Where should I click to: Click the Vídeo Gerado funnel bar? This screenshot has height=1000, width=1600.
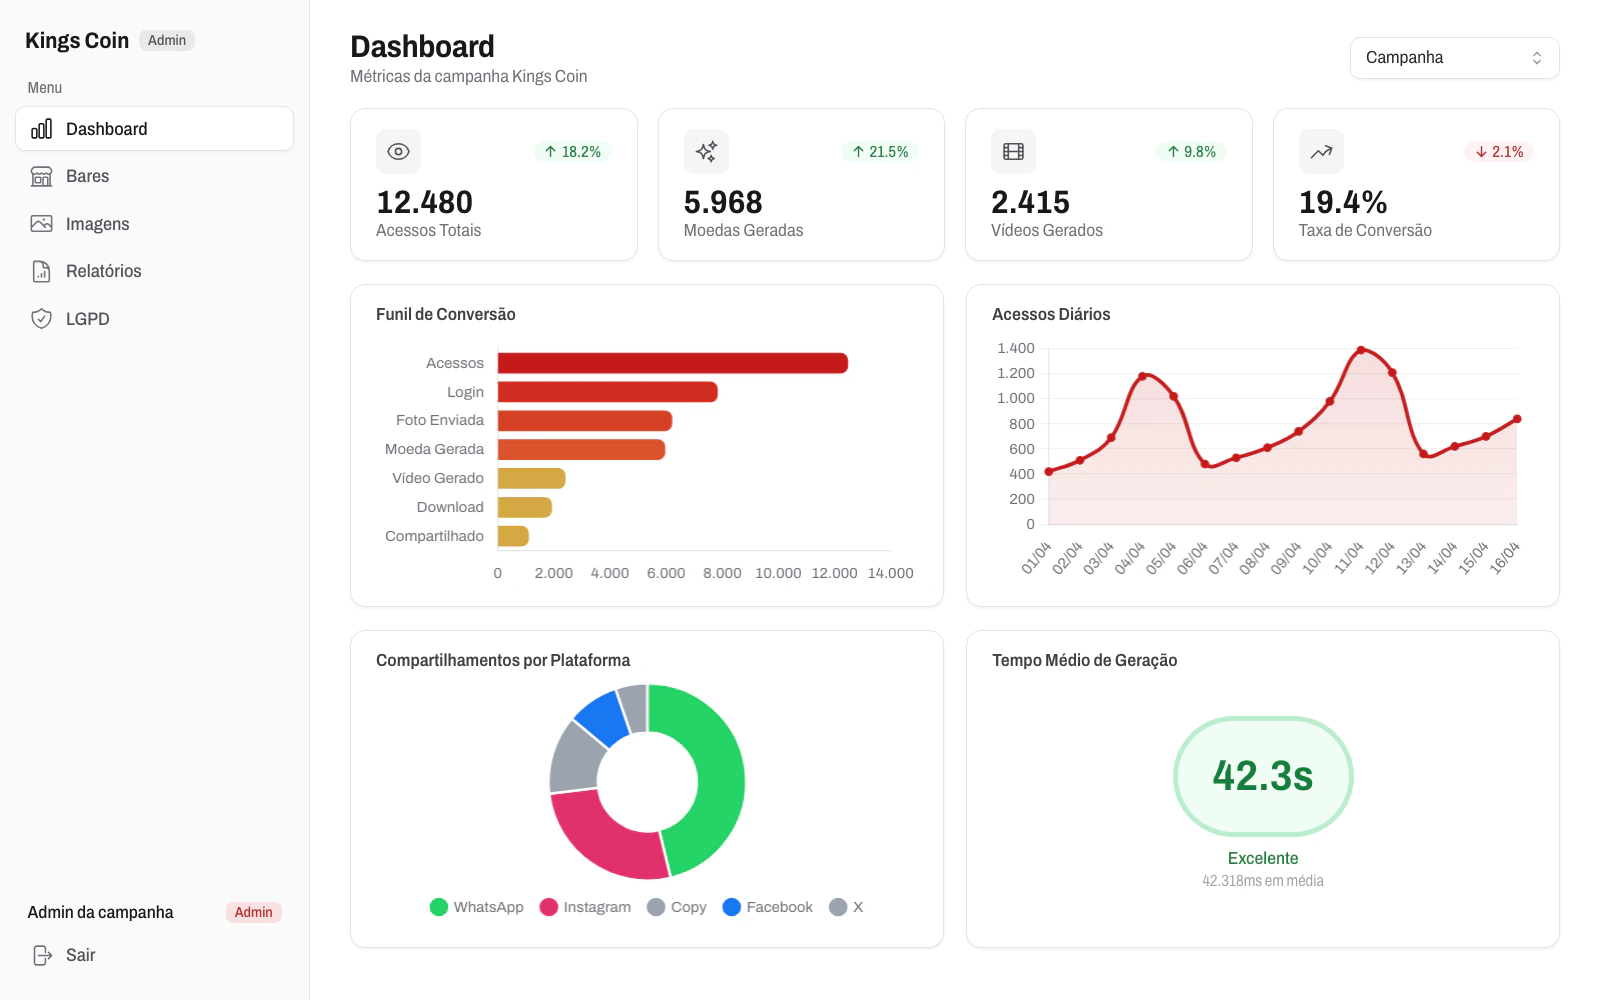(532, 479)
